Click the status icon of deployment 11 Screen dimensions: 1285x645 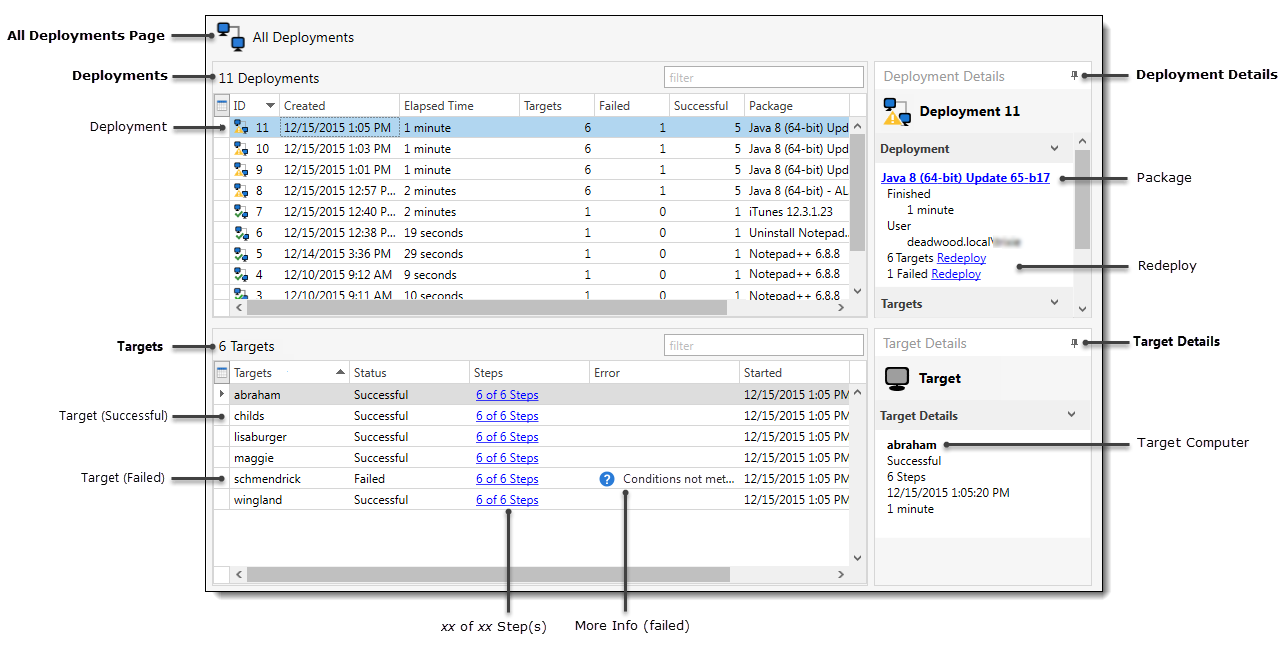tap(240, 128)
